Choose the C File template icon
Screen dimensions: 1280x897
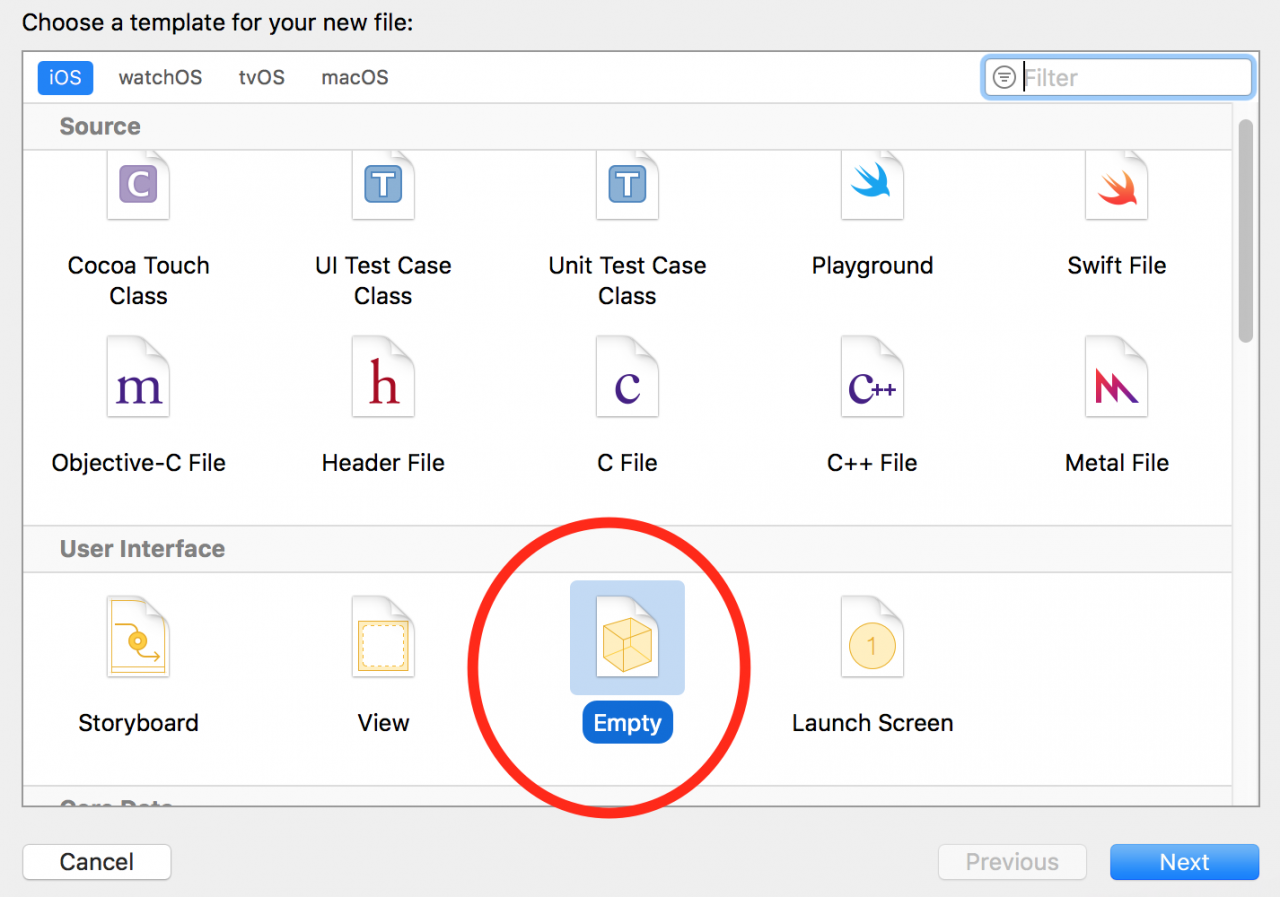click(x=627, y=376)
